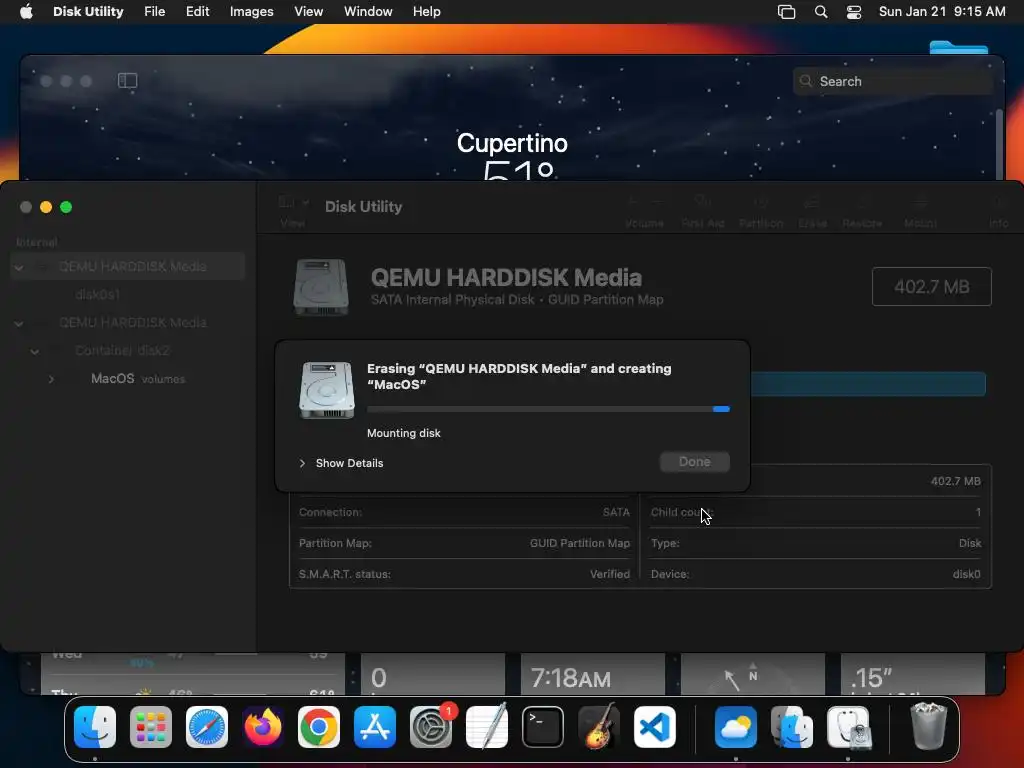
Task: Click the 'disk0' device value
Action: [x=967, y=574]
